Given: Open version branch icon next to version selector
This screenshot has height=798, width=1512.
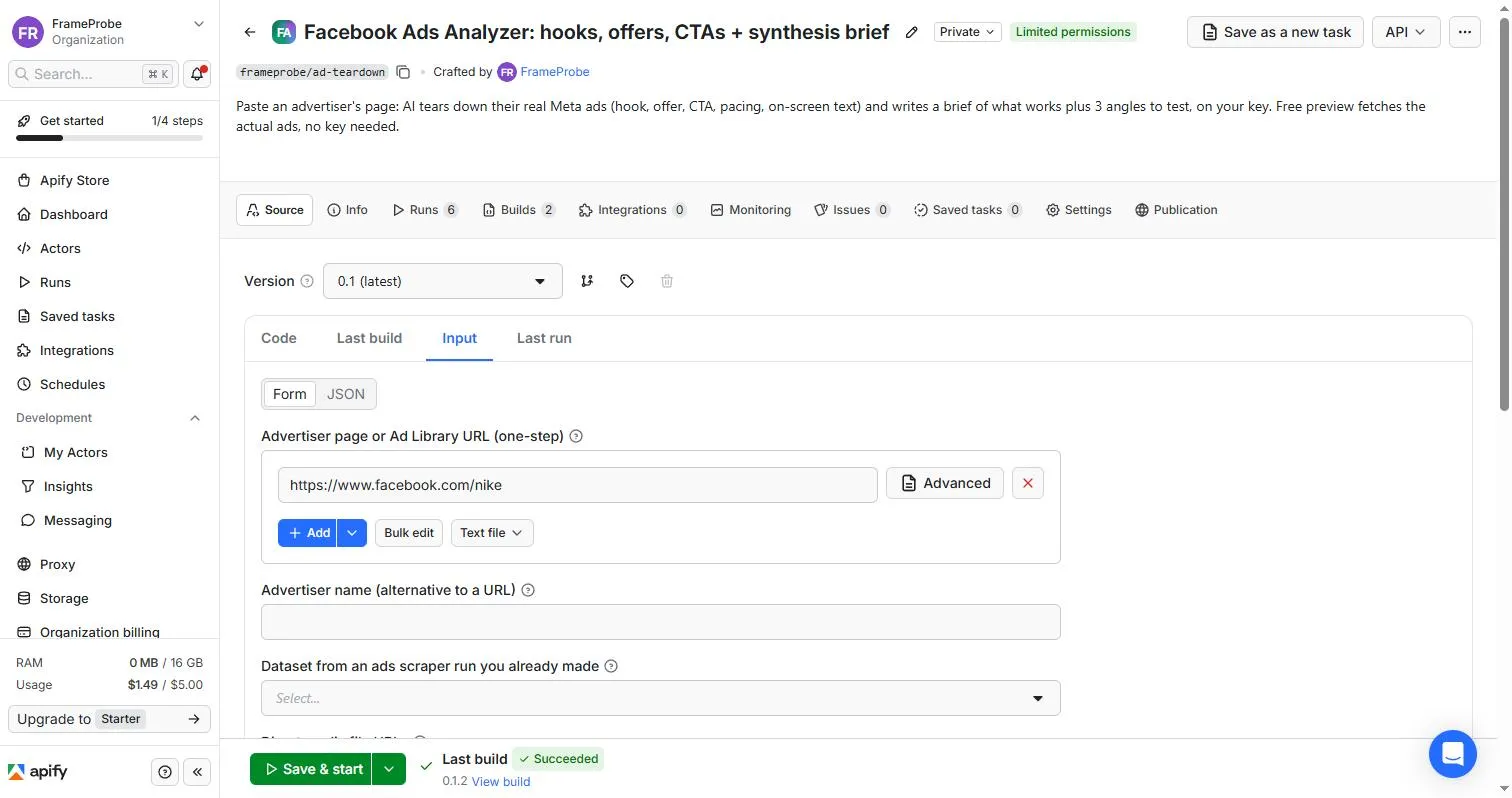Looking at the screenshot, I should [x=587, y=281].
